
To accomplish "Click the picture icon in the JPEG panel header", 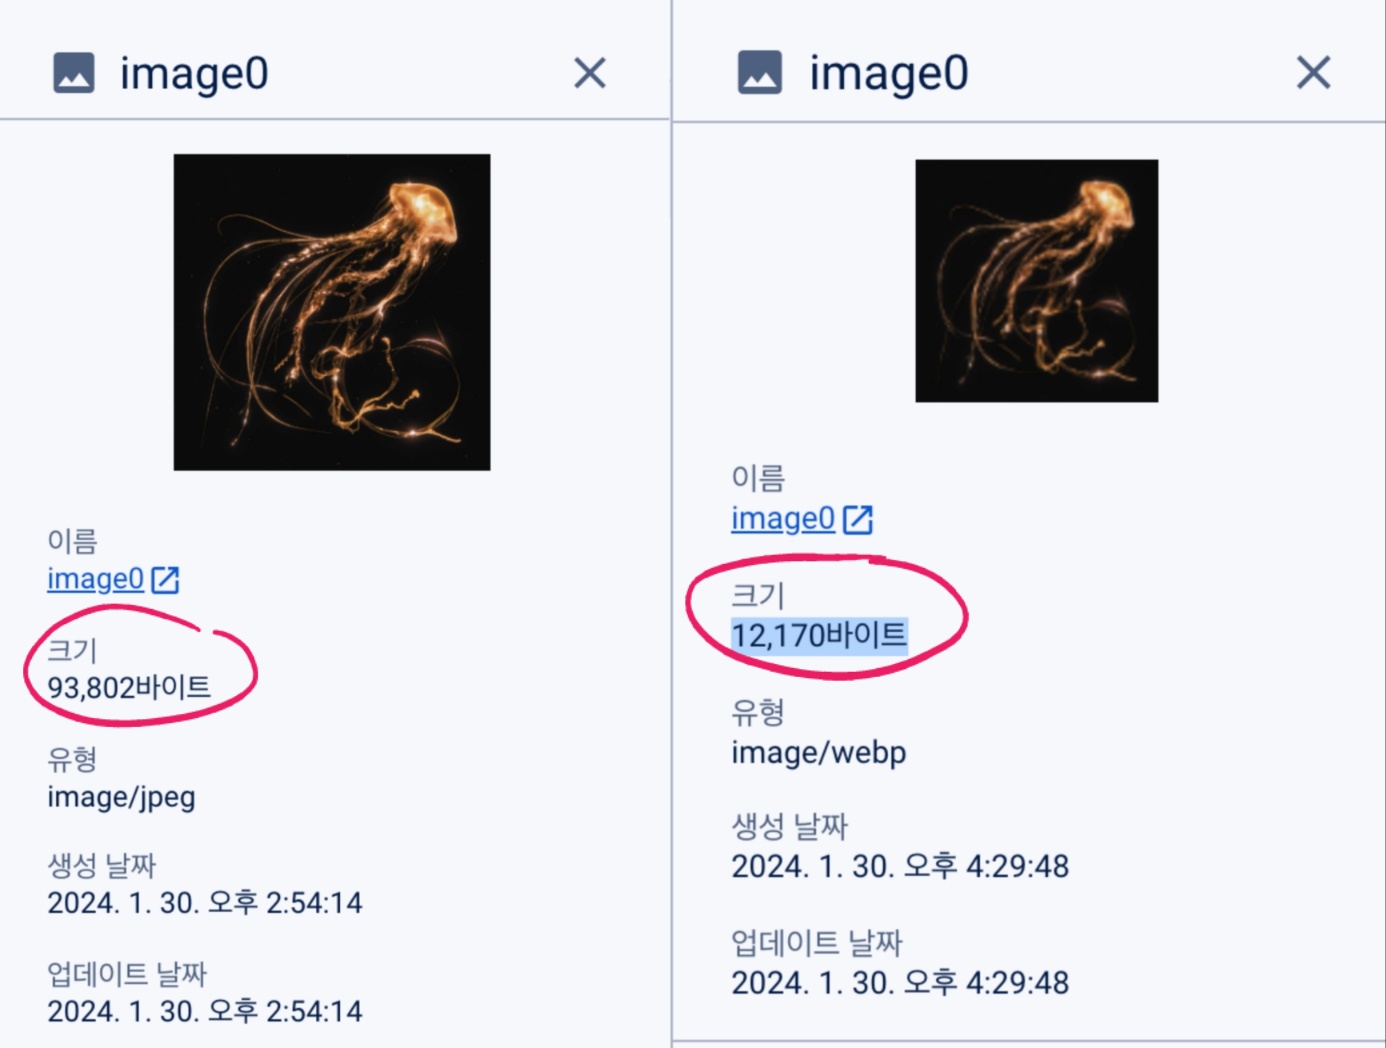I will (x=74, y=73).
